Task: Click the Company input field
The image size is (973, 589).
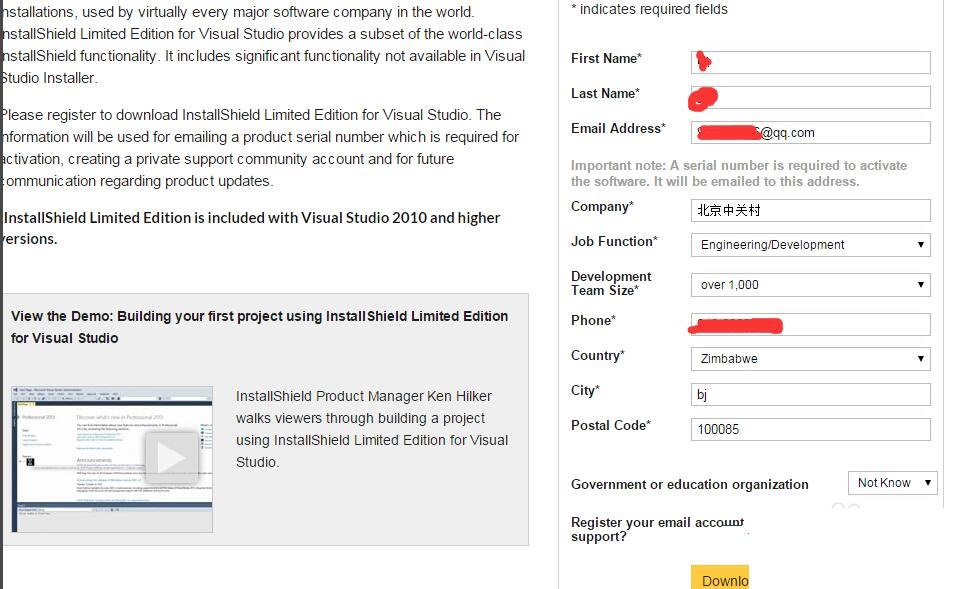Action: coord(810,210)
